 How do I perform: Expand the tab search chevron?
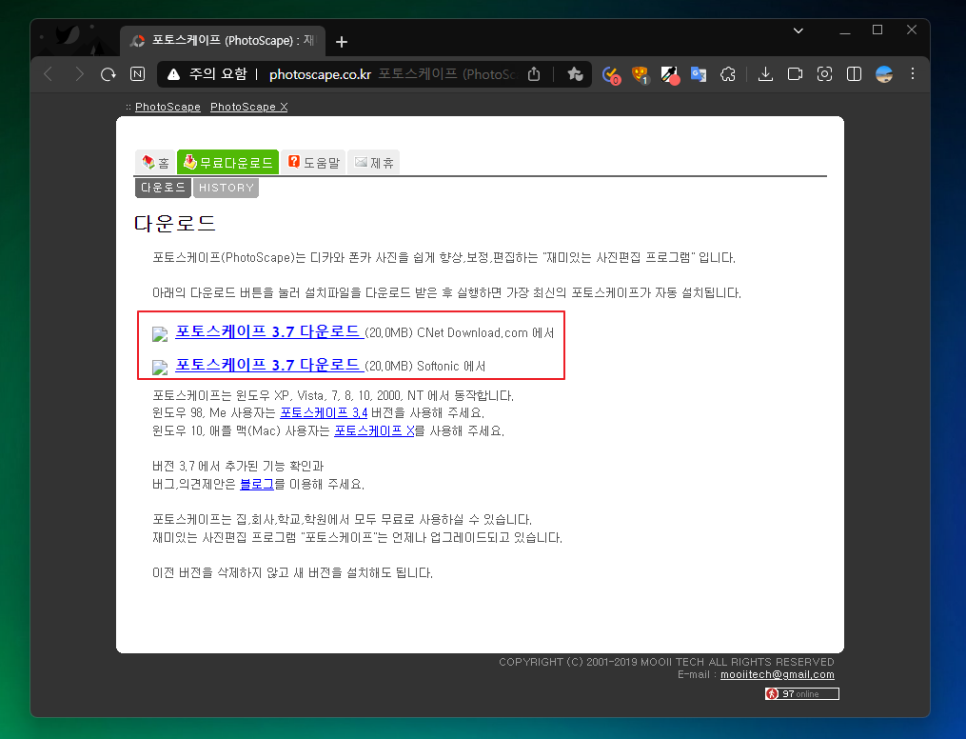pos(798,30)
